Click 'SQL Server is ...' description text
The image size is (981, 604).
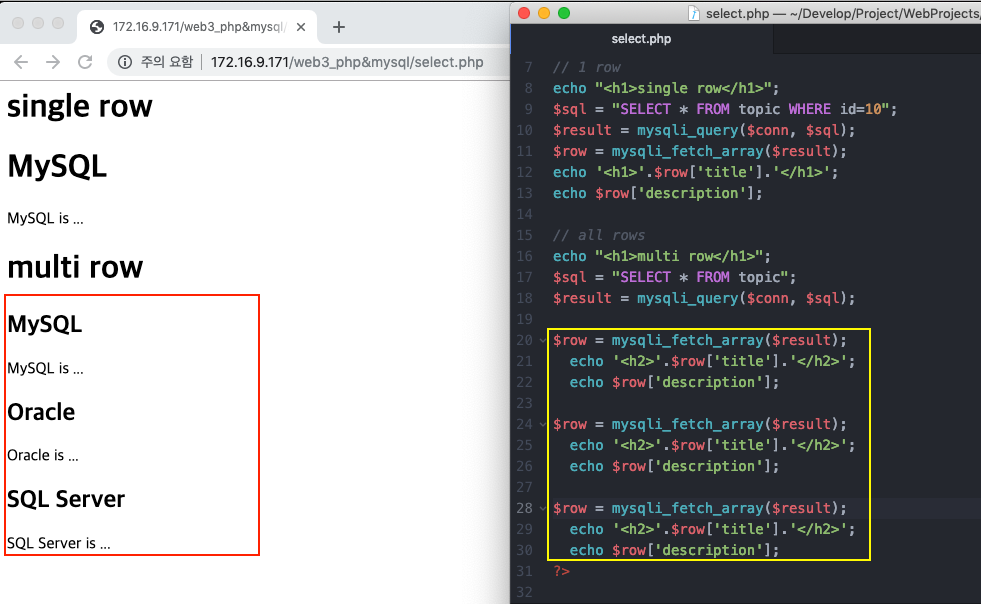(x=59, y=543)
